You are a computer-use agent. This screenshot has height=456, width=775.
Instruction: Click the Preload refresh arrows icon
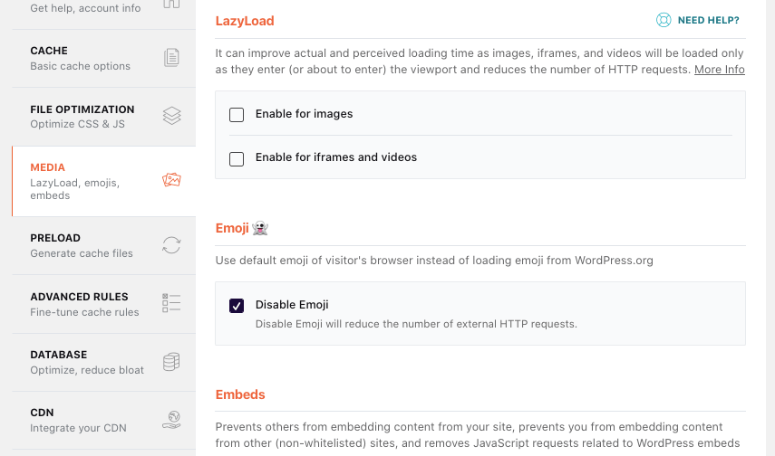(172, 245)
